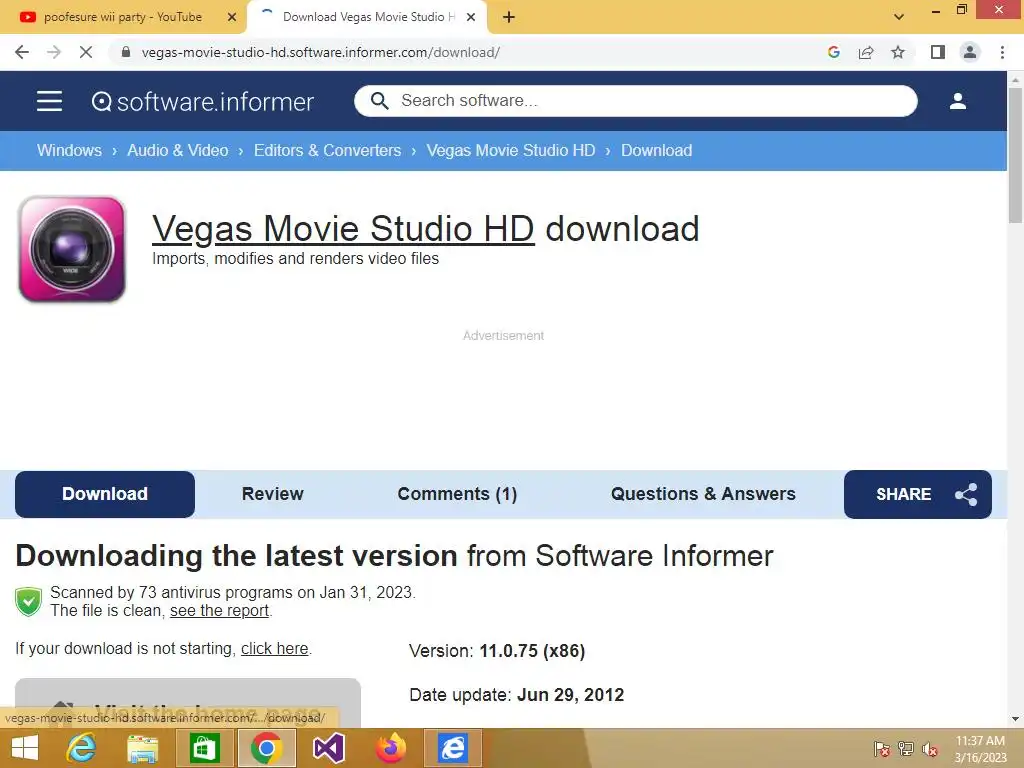Open Audio & Video breadcrumb
The image size is (1024, 768).
point(178,150)
